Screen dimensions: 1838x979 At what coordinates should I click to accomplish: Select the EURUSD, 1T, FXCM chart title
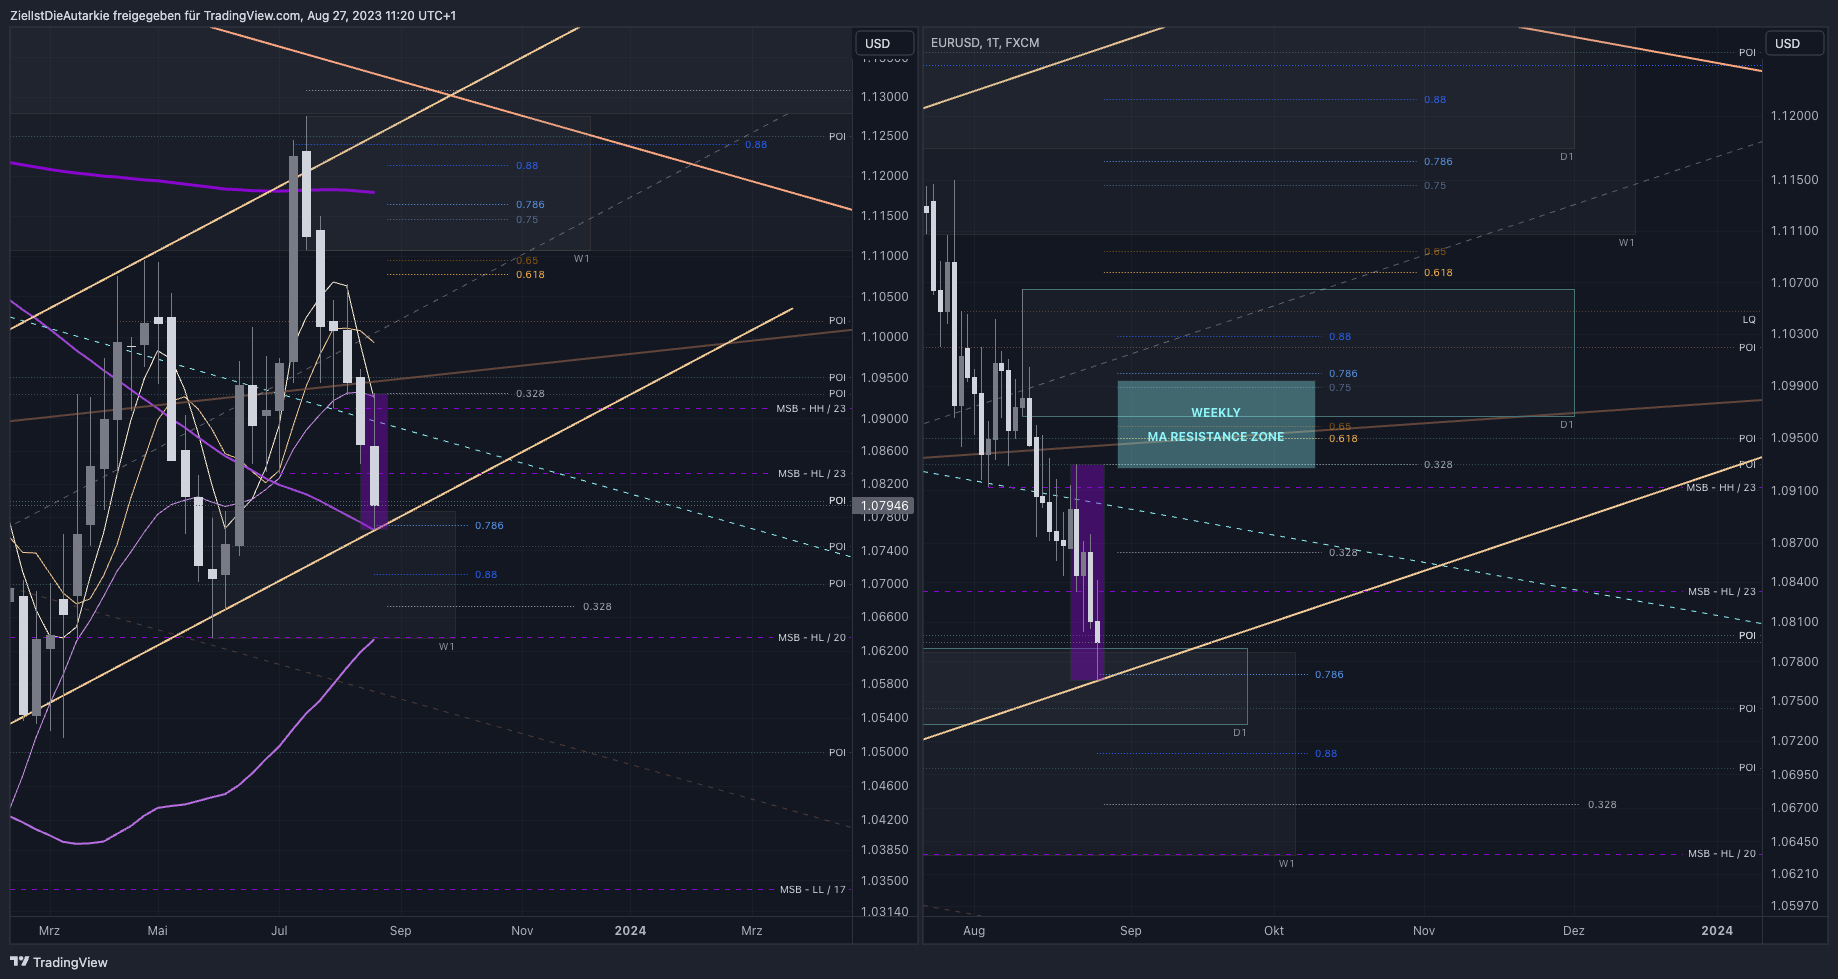[985, 42]
